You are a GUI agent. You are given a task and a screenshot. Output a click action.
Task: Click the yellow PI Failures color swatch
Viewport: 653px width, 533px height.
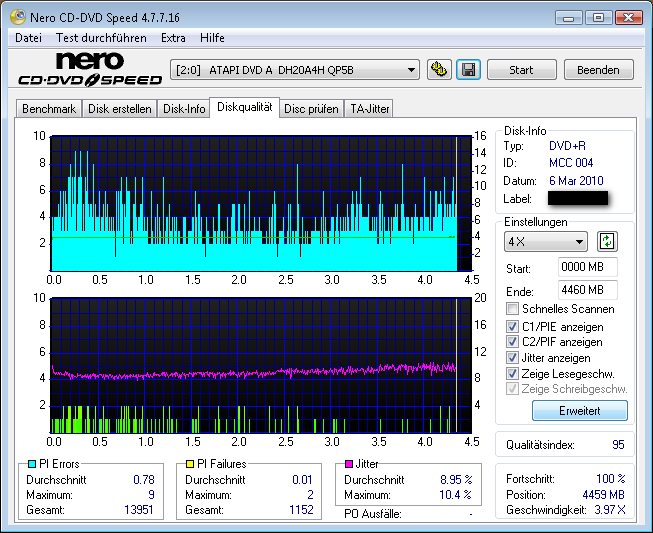click(190, 464)
